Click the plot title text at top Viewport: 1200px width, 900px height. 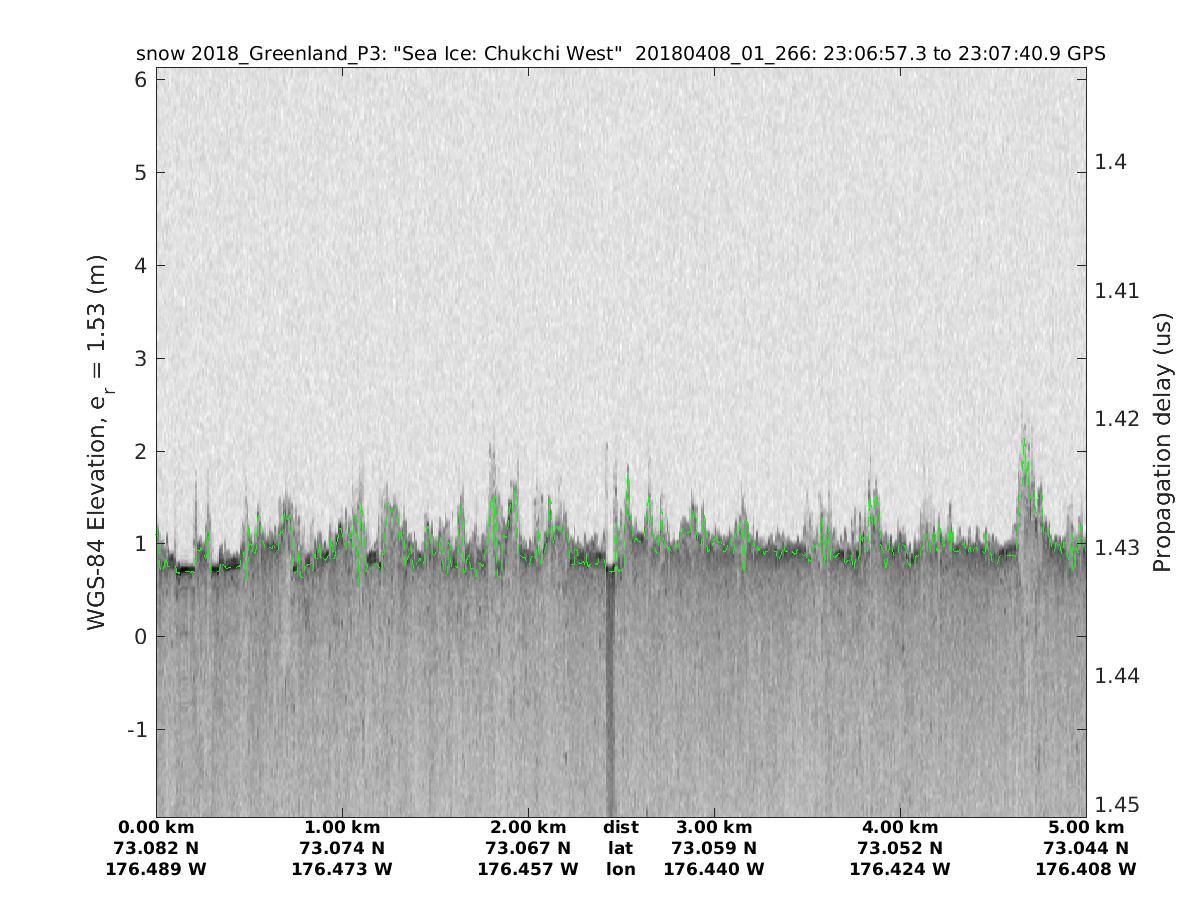[620, 53]
